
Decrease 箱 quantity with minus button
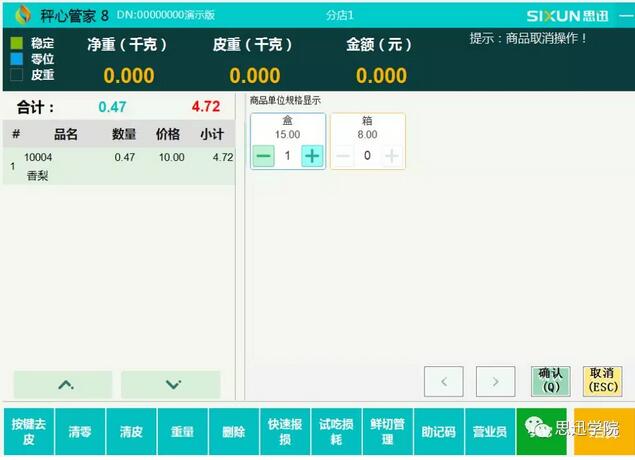343,156
